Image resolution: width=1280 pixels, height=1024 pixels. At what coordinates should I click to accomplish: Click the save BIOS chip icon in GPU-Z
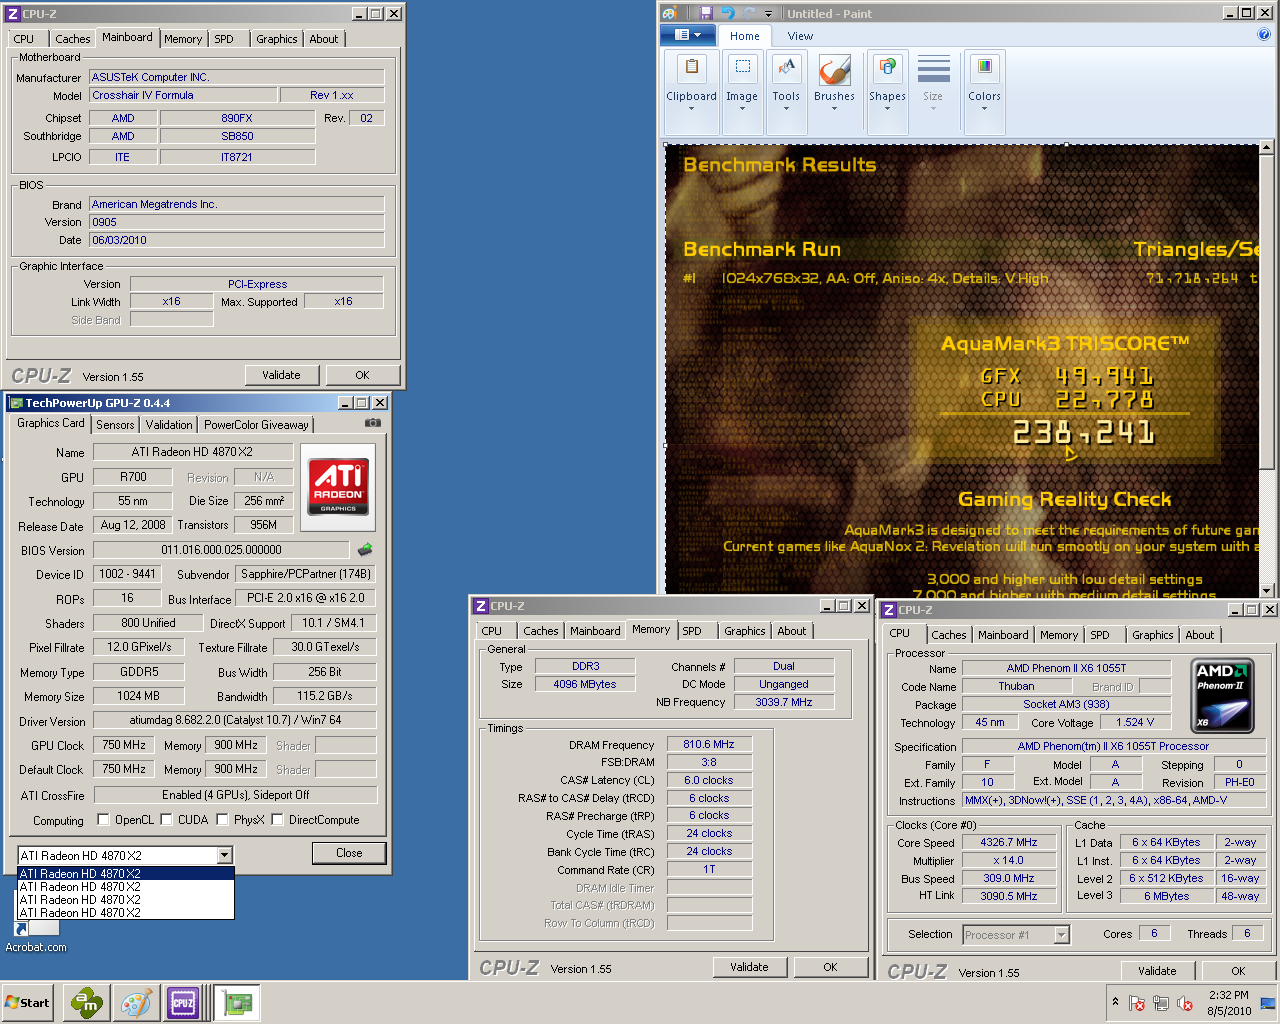pyautogui.click(x=365, y=549)
